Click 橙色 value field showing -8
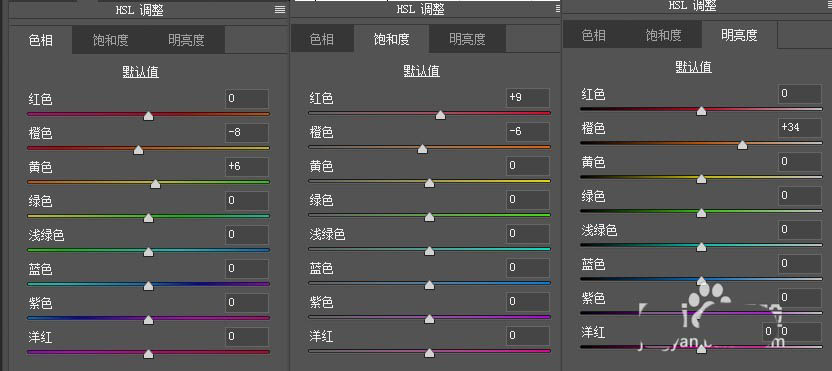The width and height of the screenshot is (832, 371). coord(247,133)
